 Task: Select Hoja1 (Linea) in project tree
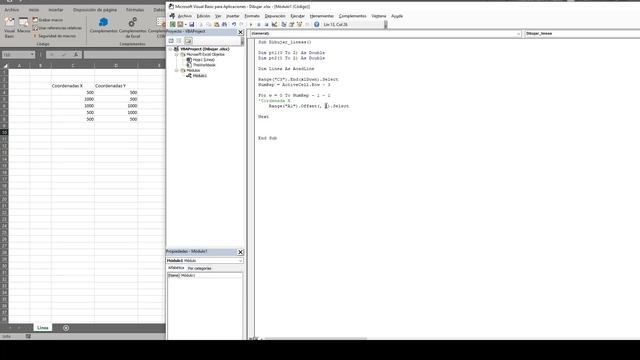pos(200,60)
